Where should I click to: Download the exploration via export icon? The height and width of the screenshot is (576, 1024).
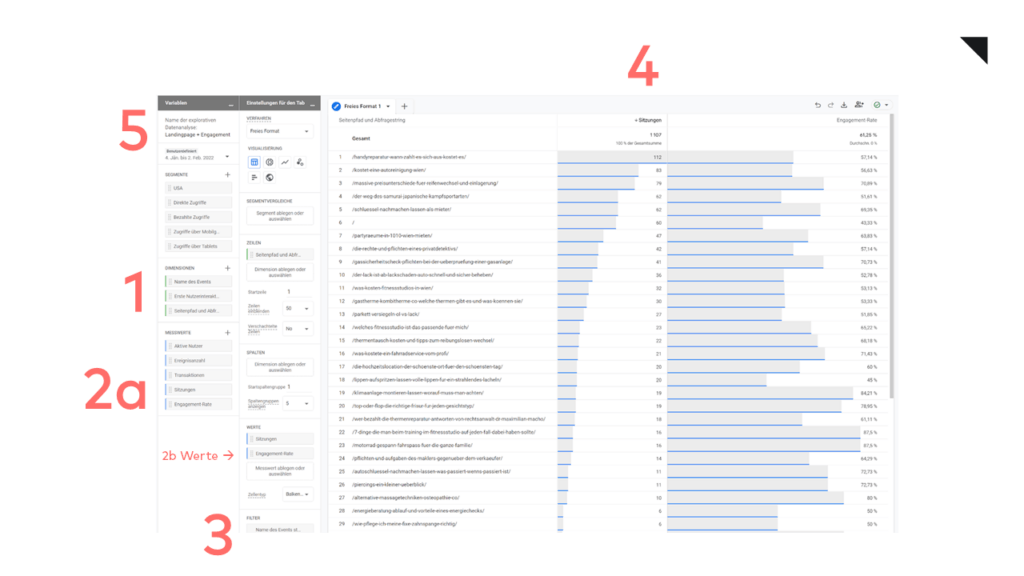[844, 105]
